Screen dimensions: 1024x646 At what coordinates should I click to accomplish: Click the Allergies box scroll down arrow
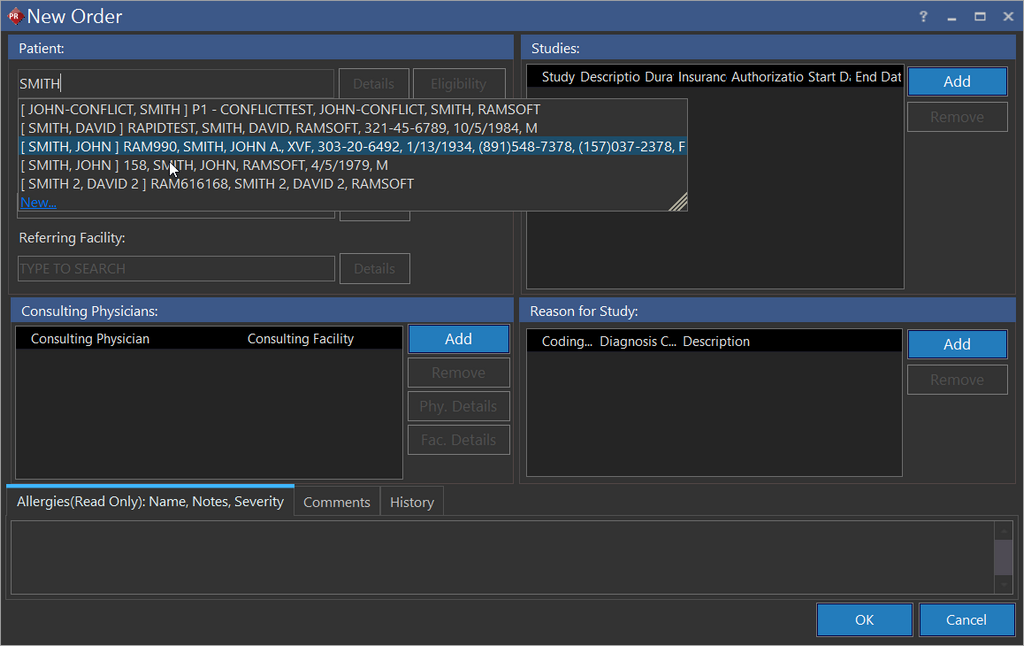pos(1003,584)
